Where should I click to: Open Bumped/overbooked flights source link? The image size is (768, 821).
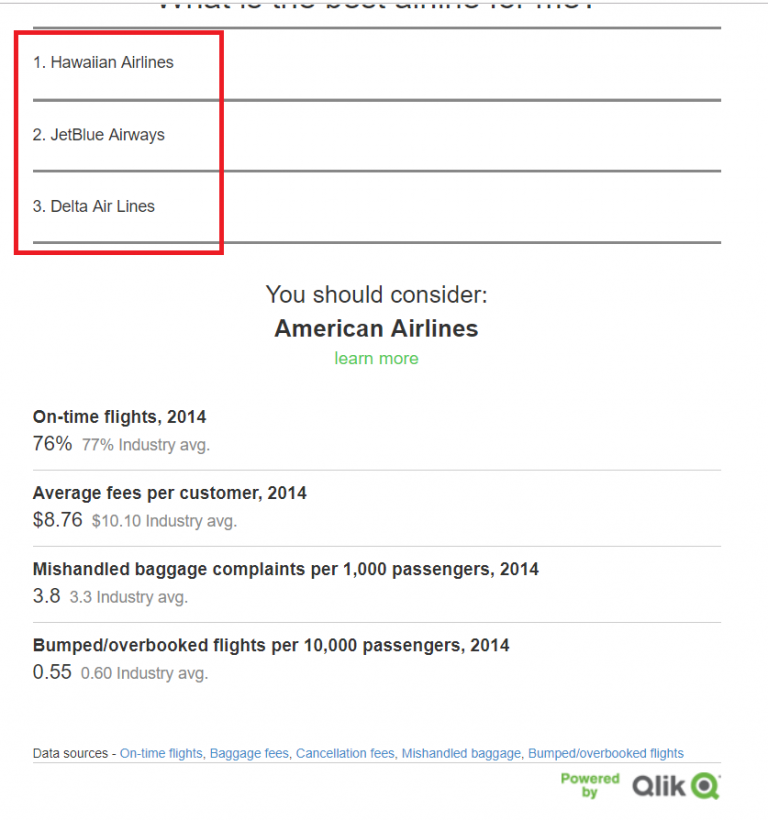point(606,753)
